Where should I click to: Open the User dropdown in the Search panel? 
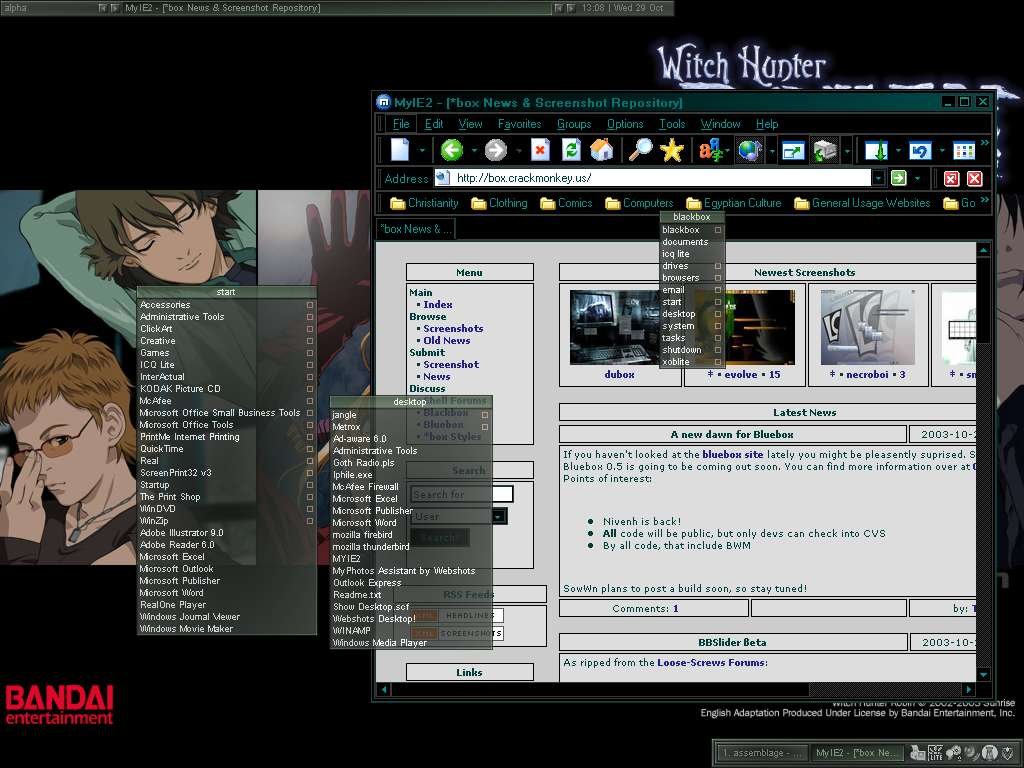point(498,517)
